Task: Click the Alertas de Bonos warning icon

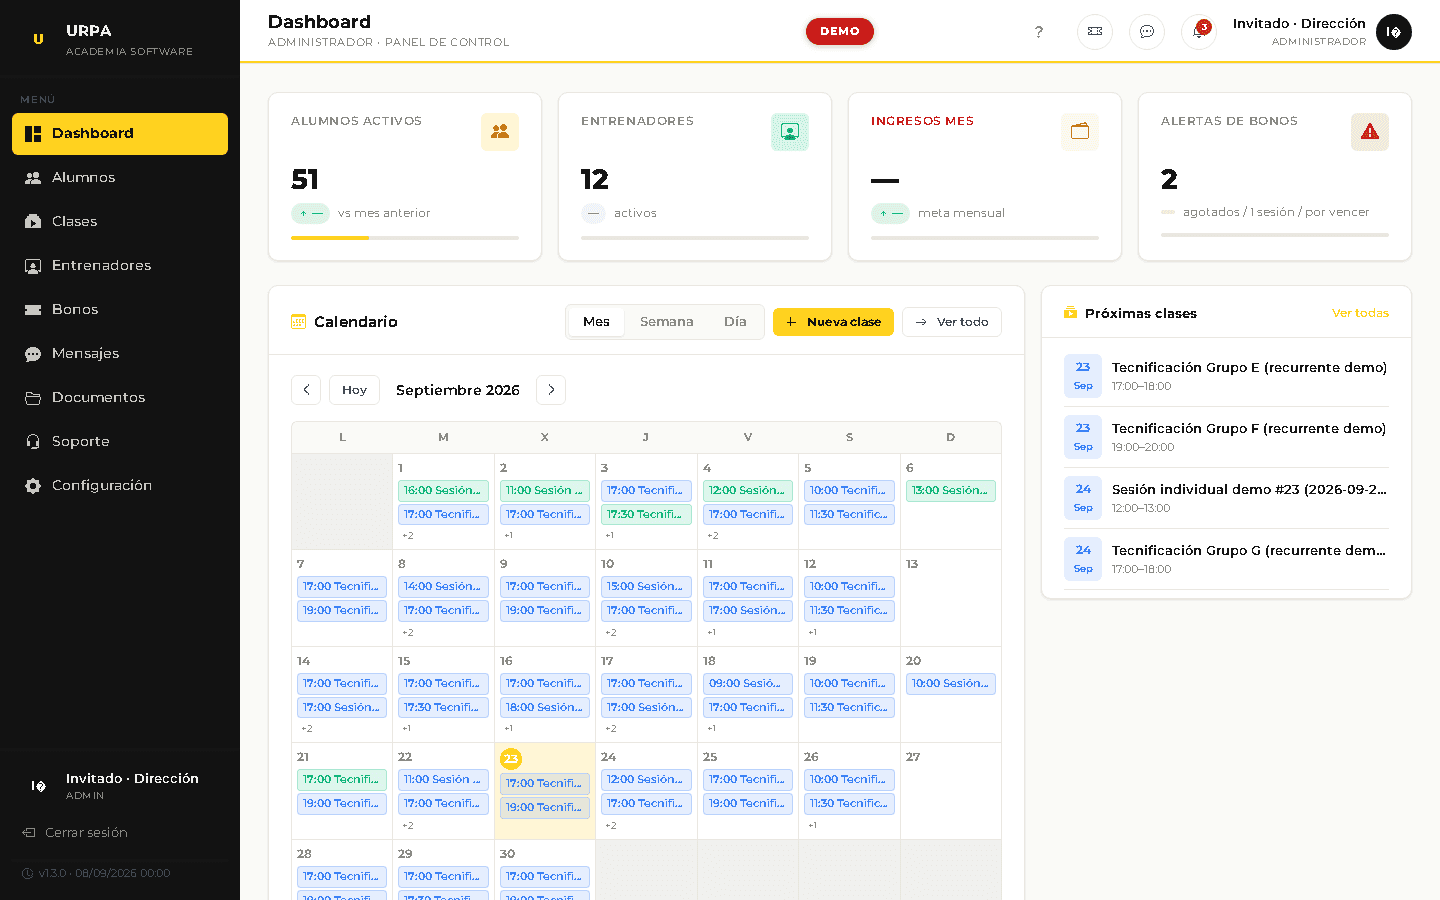Action: [x=1370, y=132]
